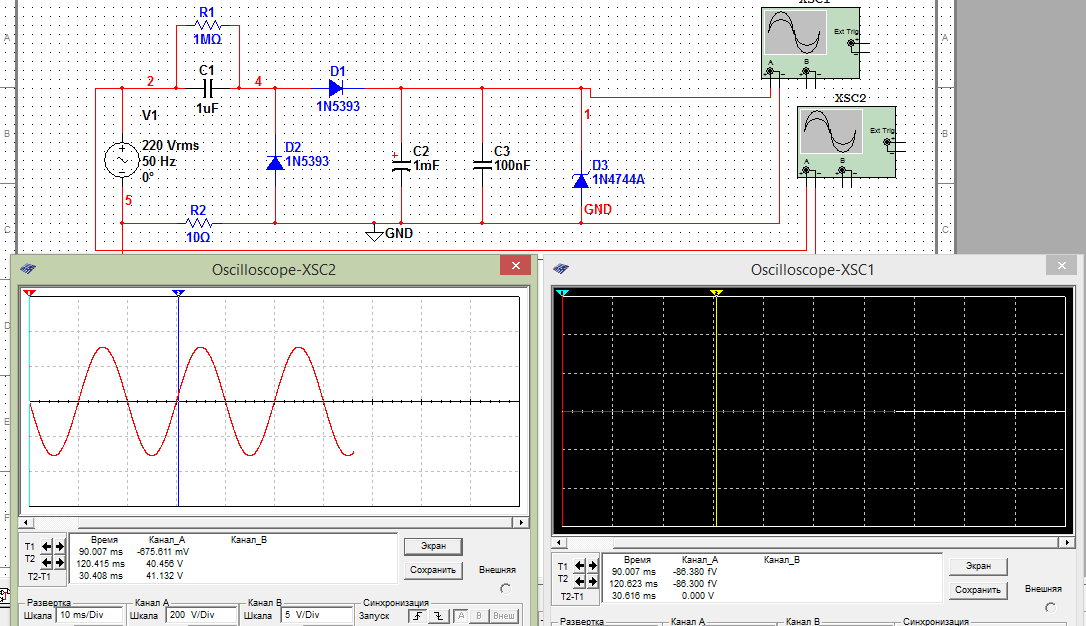
Task: Select the V1 AC voltage source symbol
Action: tap(122, 160)
